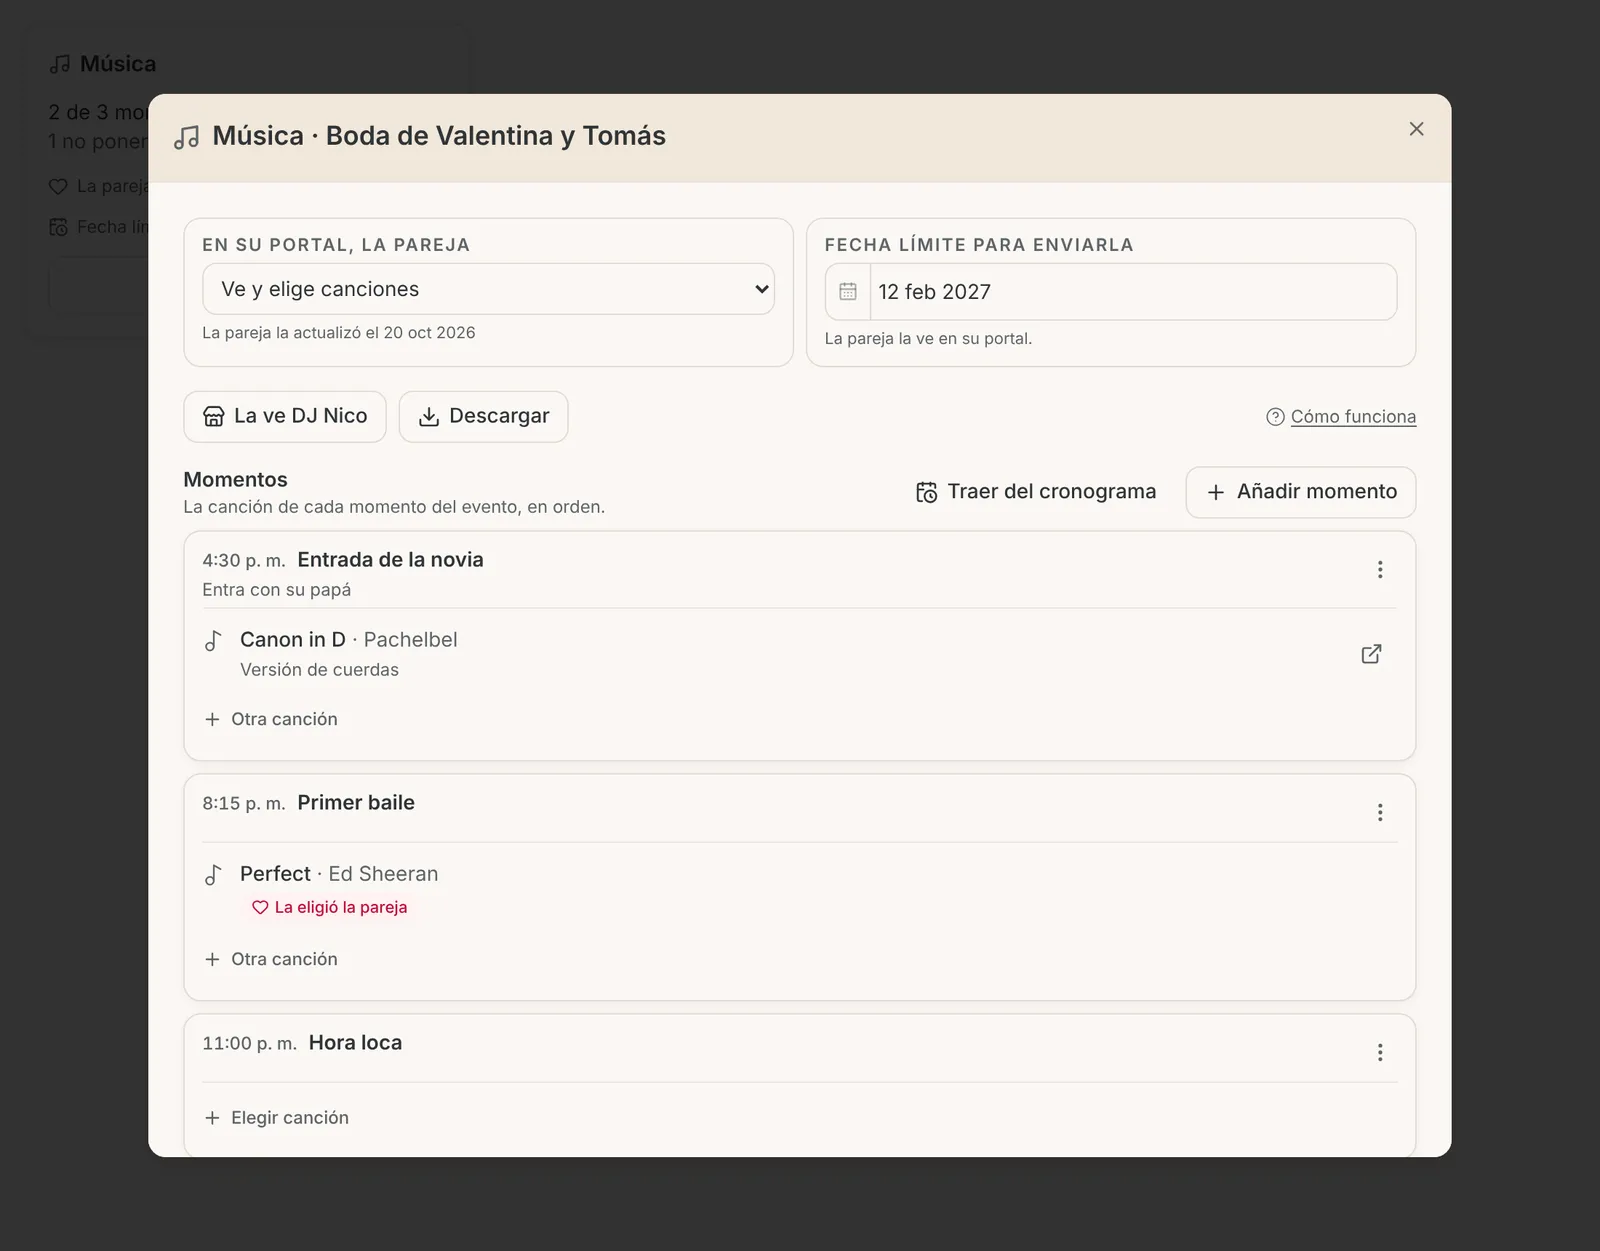
Task: Open the 'Cómo funciona' help link
Action: click(x=1341, y=417)
